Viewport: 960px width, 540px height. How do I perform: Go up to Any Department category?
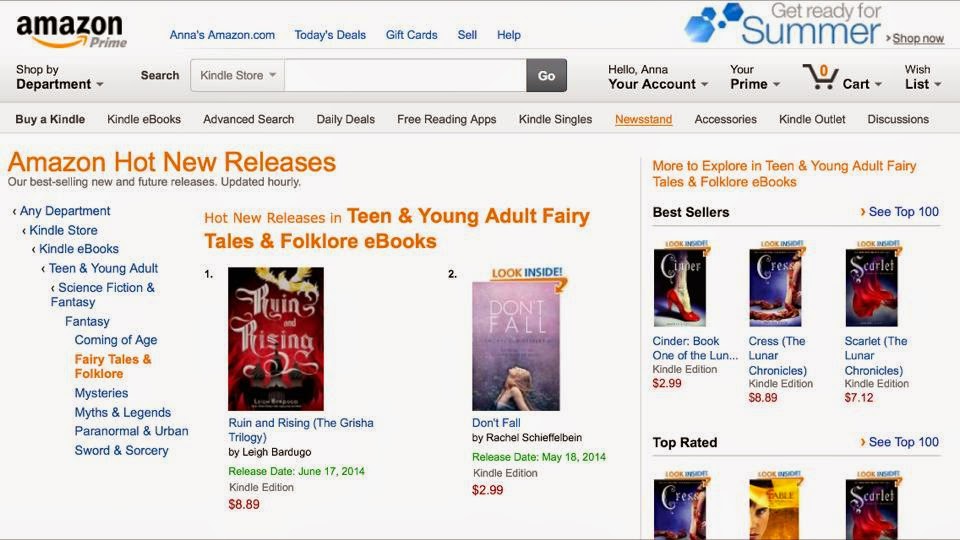64,211
